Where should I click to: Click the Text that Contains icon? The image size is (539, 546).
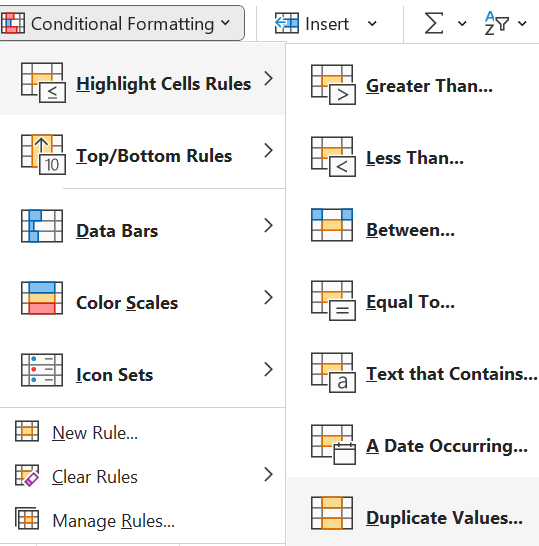click(x=333, y=373)
